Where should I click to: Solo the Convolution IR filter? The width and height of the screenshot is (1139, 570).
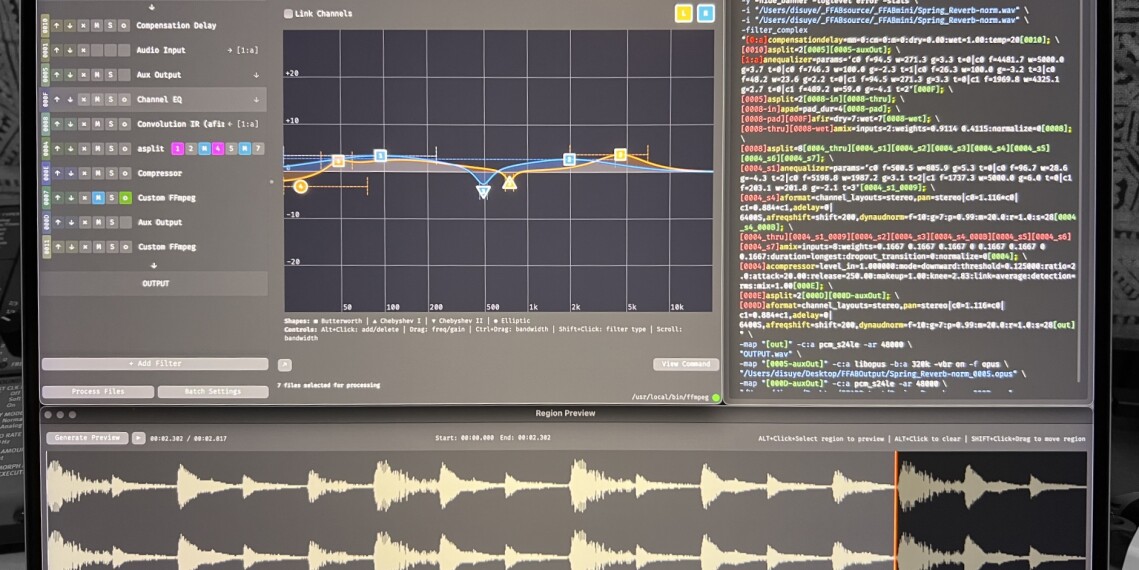[110, 124]
